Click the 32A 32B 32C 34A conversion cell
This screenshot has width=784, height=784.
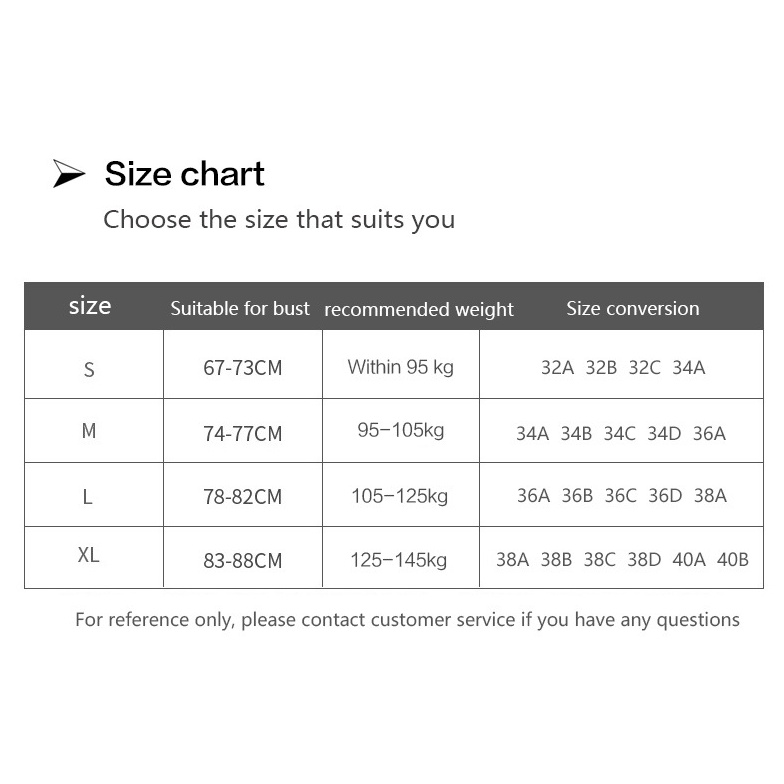(x=623, y=367)
